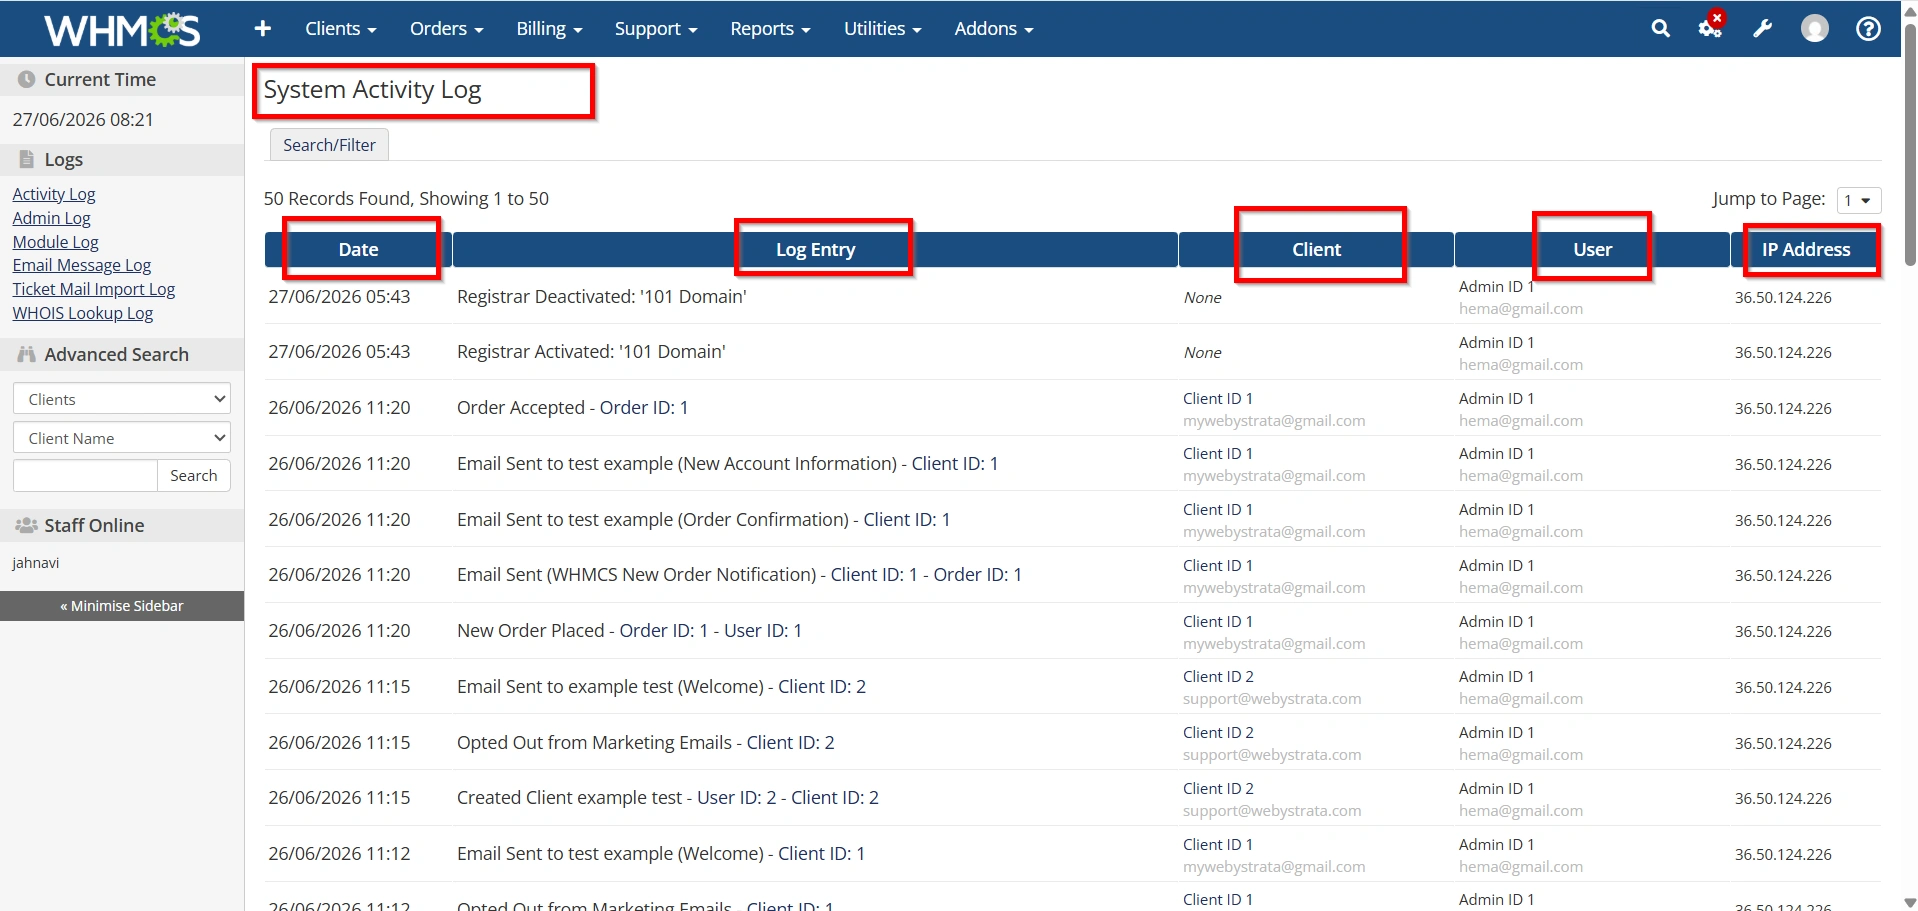Open Order ID: 1 link in New Order Notification row
The height and width of the screenshot is (911, 1918).
[x=978, y=575]
